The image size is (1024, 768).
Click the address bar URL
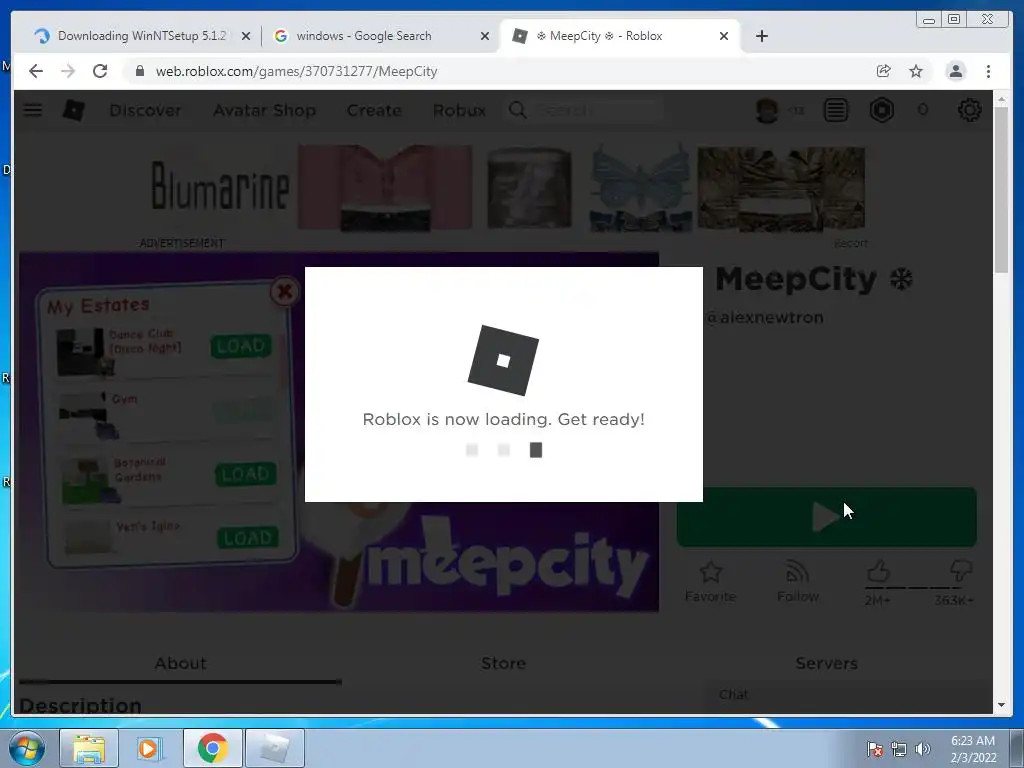[296, 71]
